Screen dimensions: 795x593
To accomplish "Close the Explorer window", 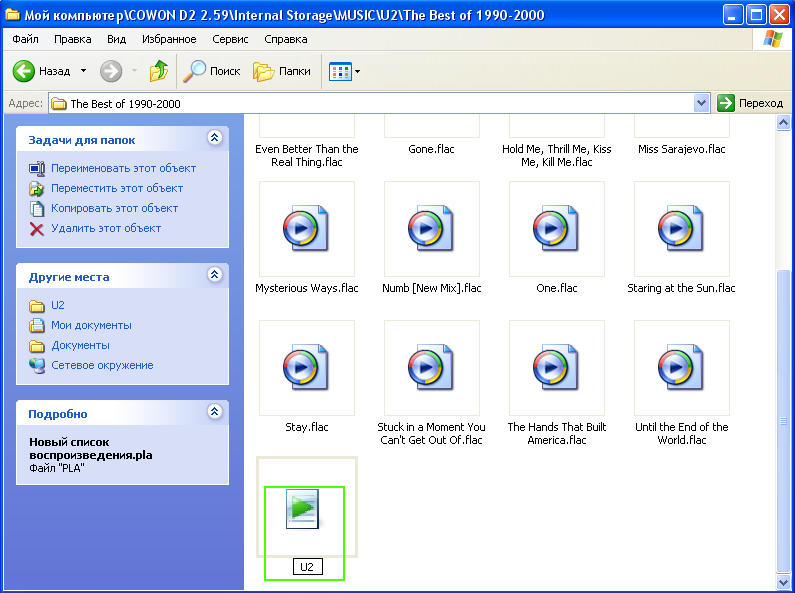I will coord(779,15).
